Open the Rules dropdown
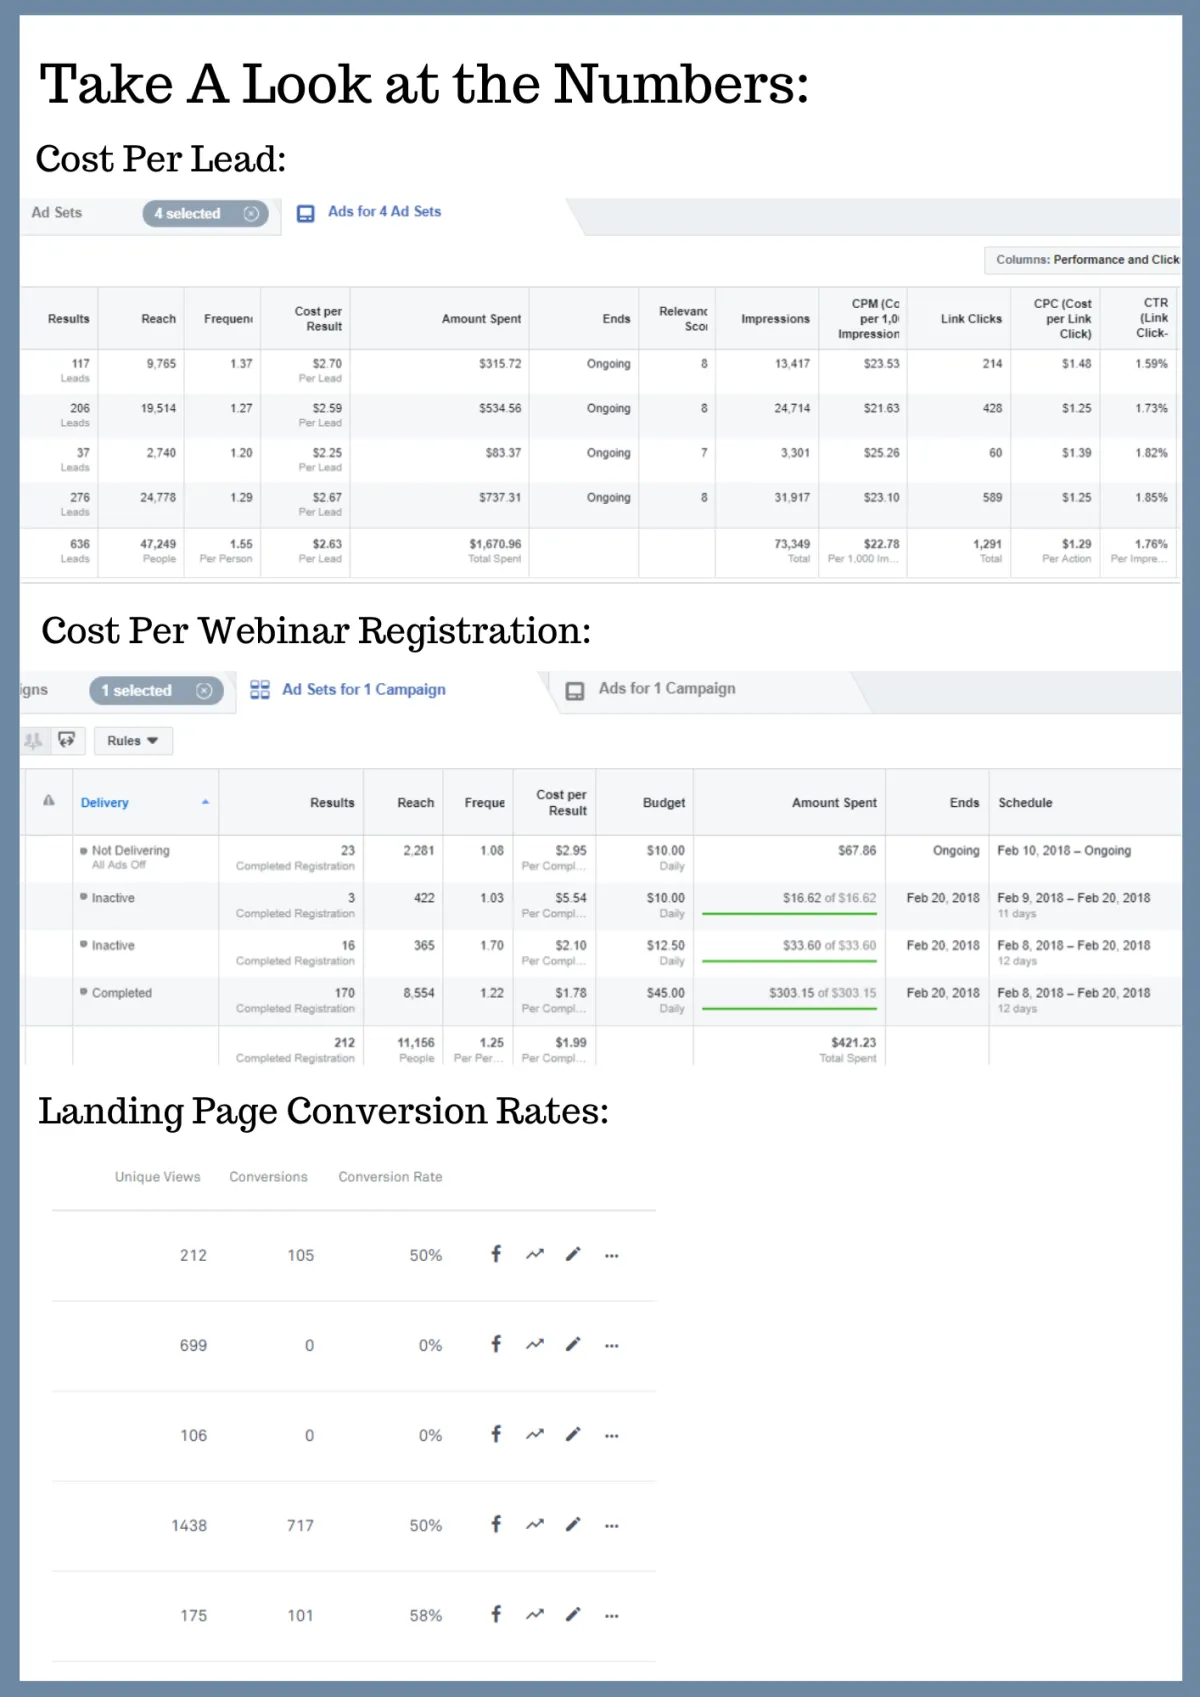 [133, 741]
